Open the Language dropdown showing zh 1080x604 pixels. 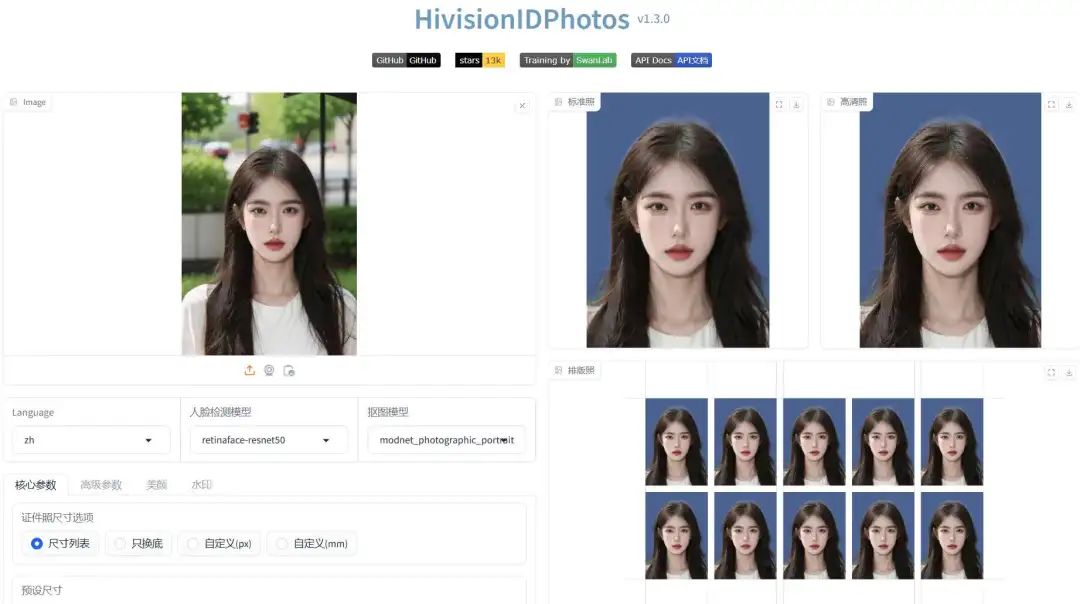pos(91,440)
